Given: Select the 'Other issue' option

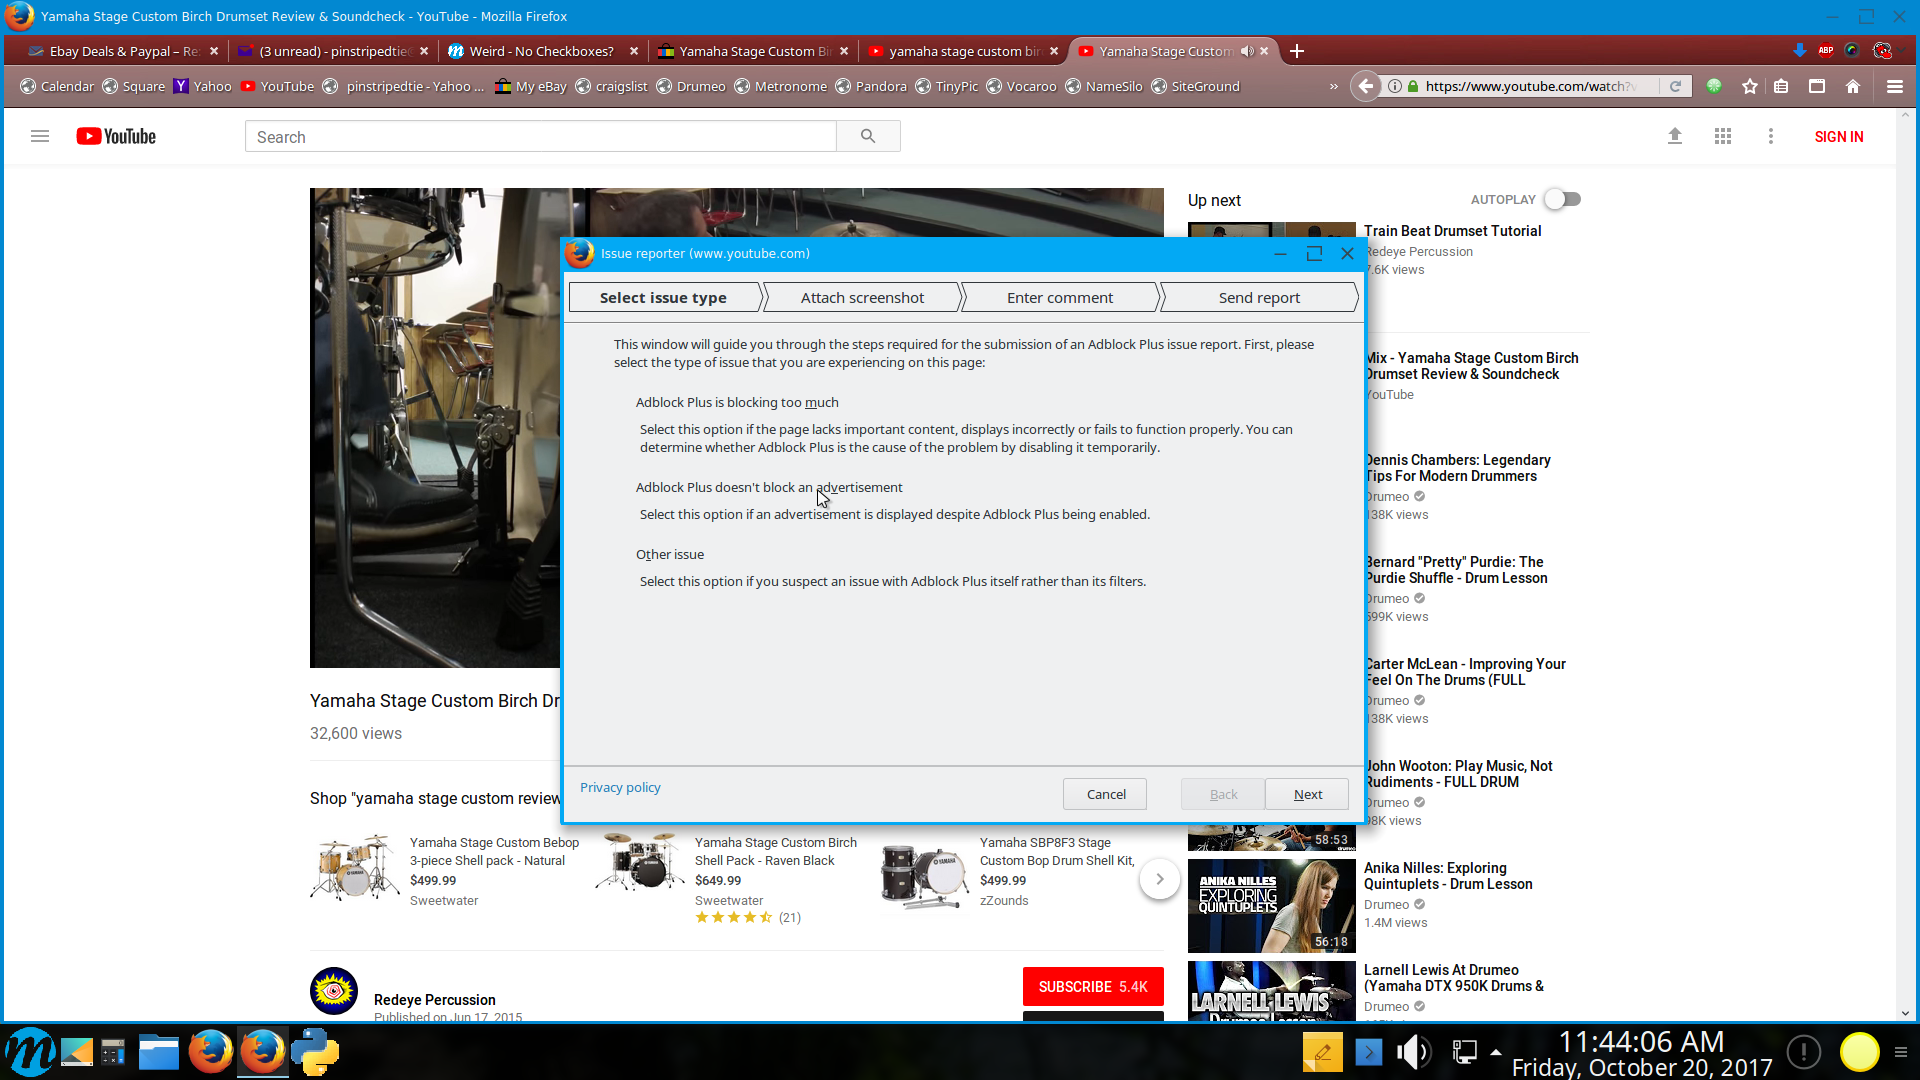Looking at the screenshot, I should tap(669, 554).
